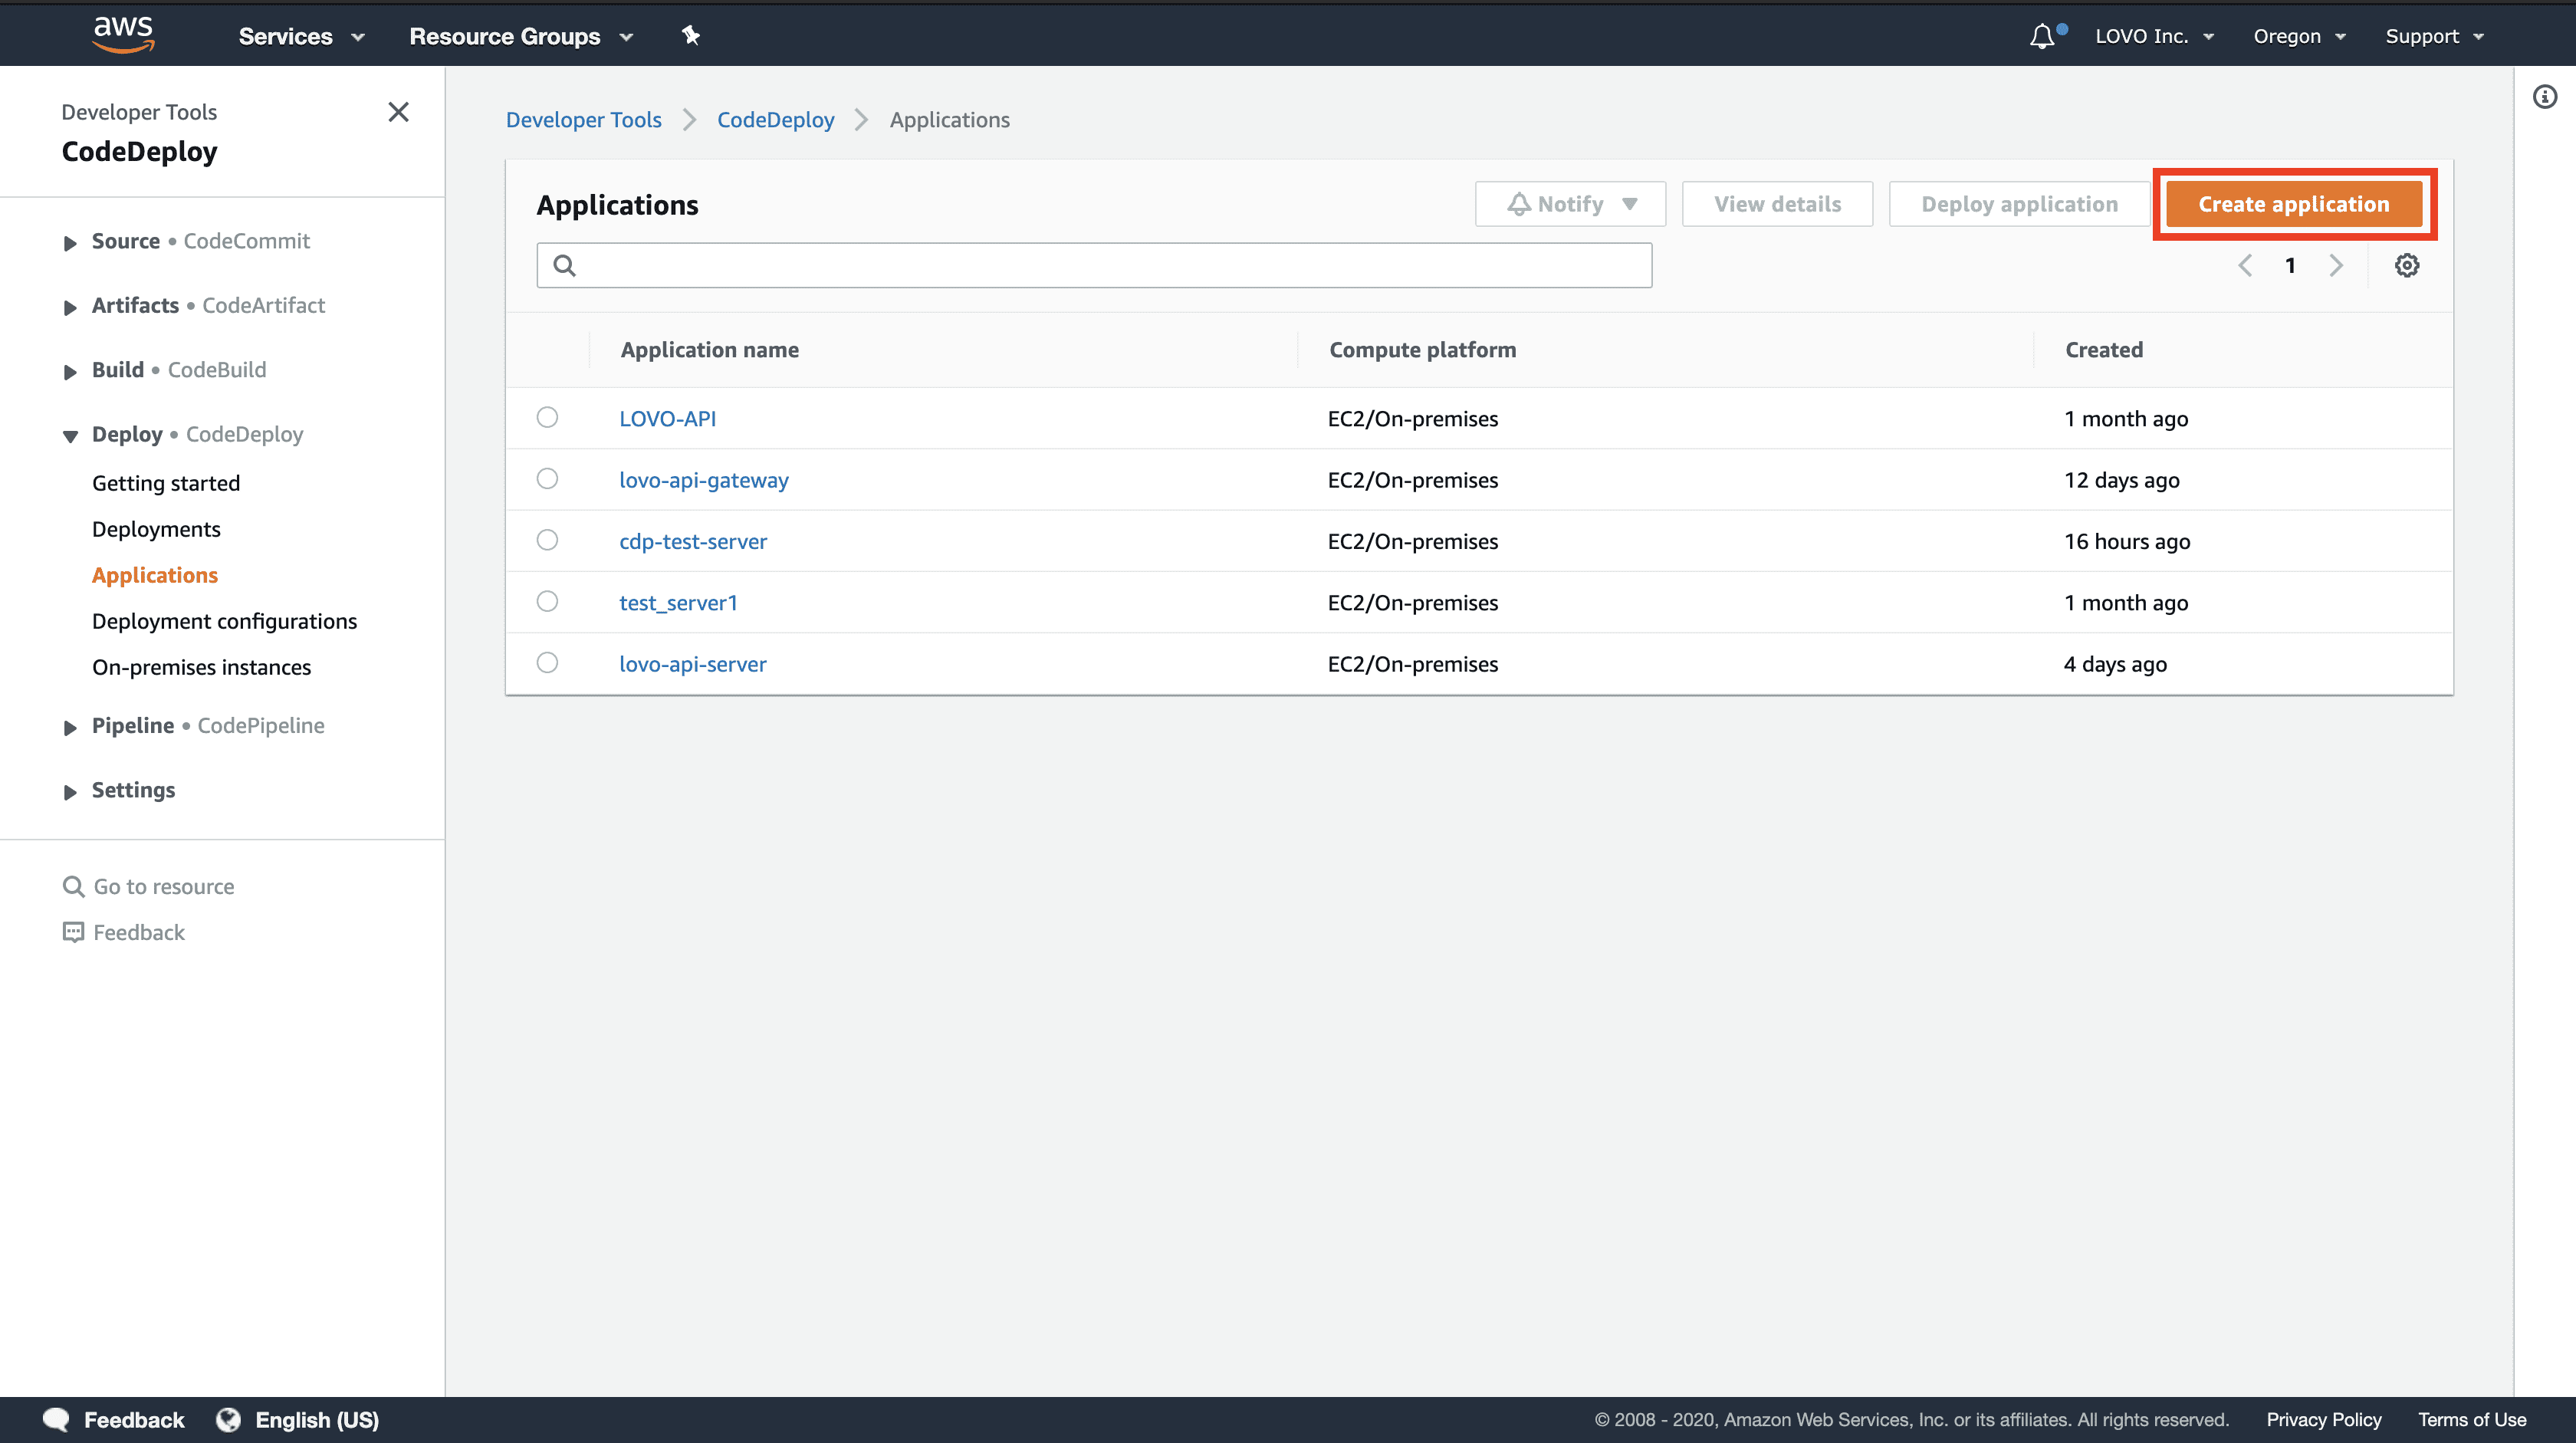The height and width of the screenshot is (1443, 2576).
Task: Click the Go to resource search icon
Action: click(x=73, y=886)
